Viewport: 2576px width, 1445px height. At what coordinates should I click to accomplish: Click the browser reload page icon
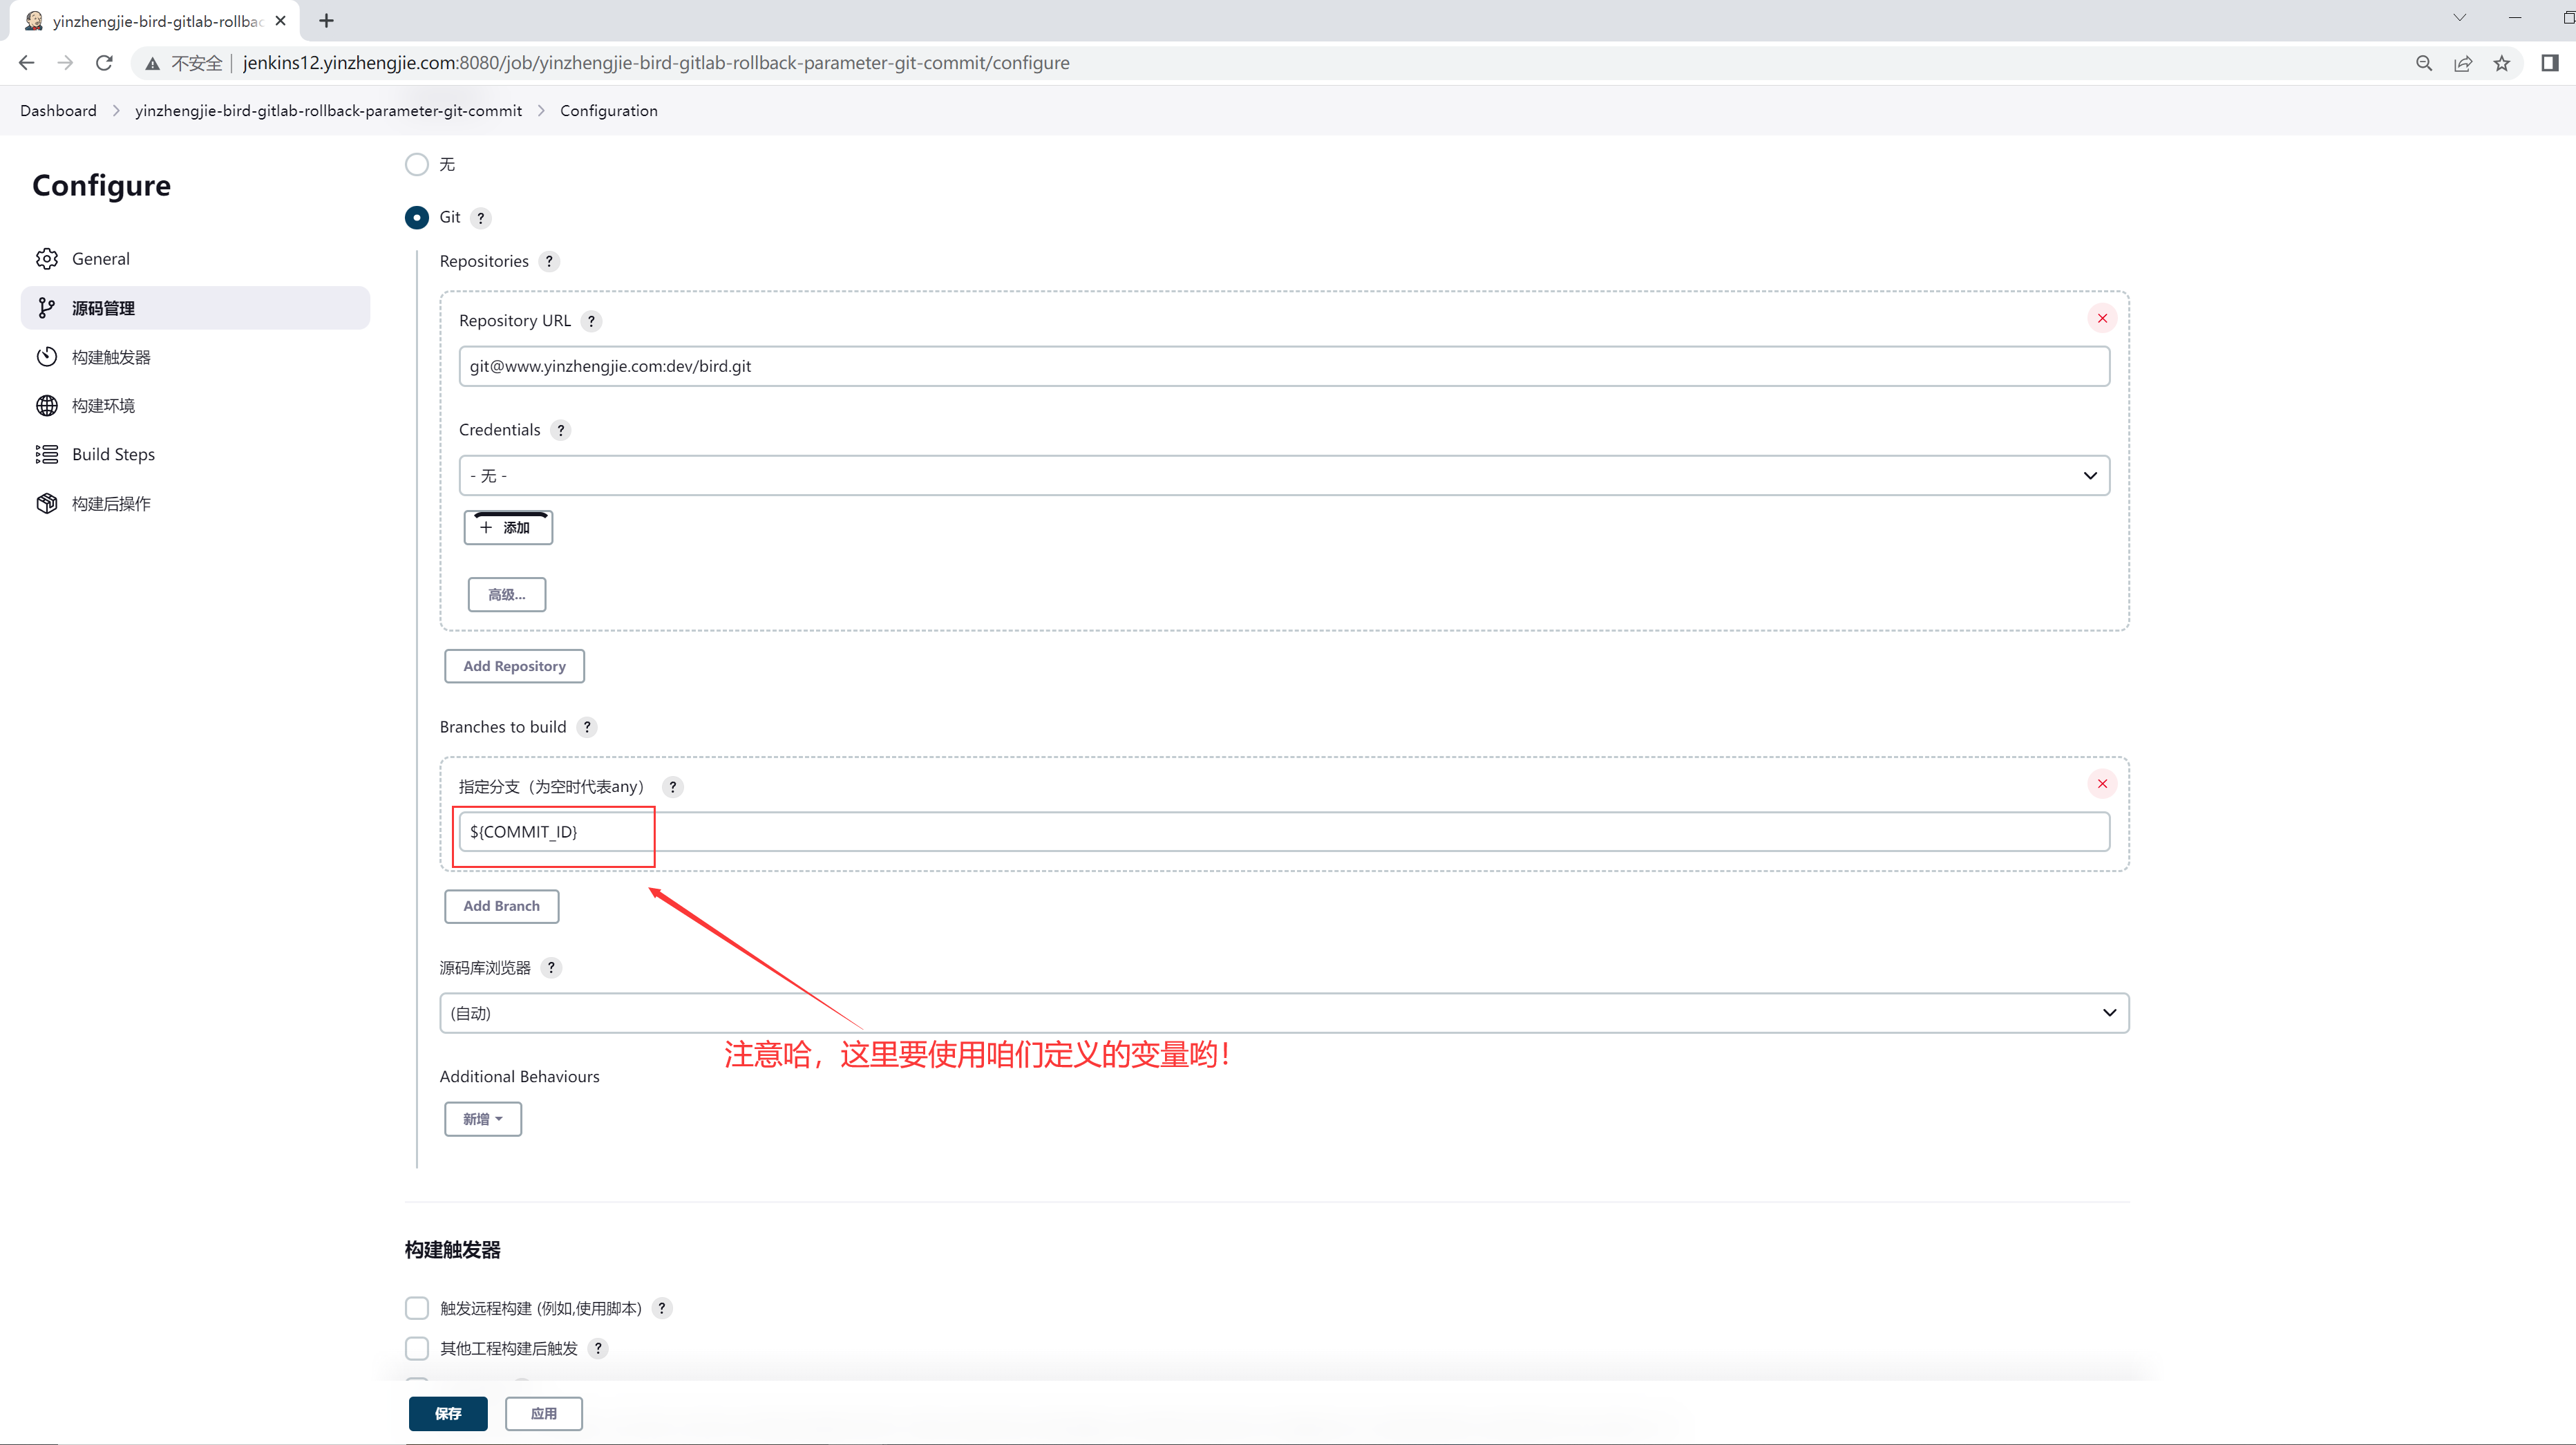[x=104, y=63]
